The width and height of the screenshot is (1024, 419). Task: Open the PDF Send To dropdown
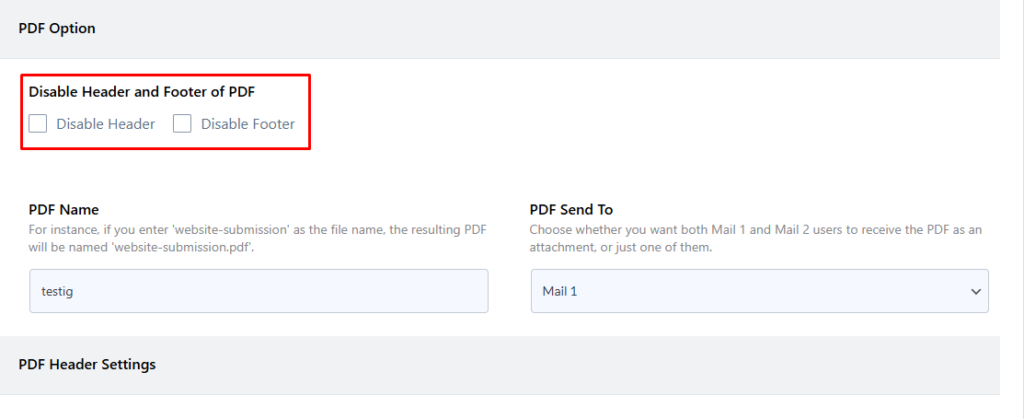760,291
